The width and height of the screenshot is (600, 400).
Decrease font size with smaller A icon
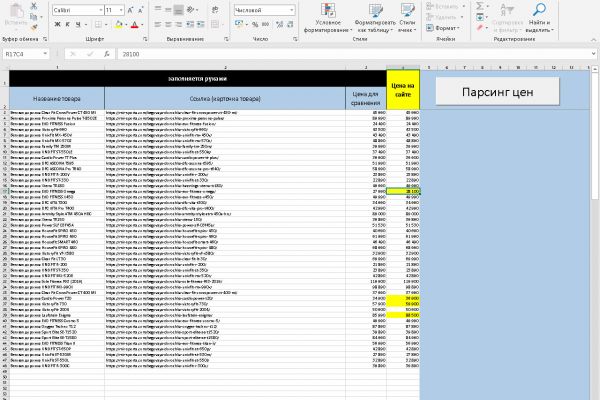tap(140, 10)
